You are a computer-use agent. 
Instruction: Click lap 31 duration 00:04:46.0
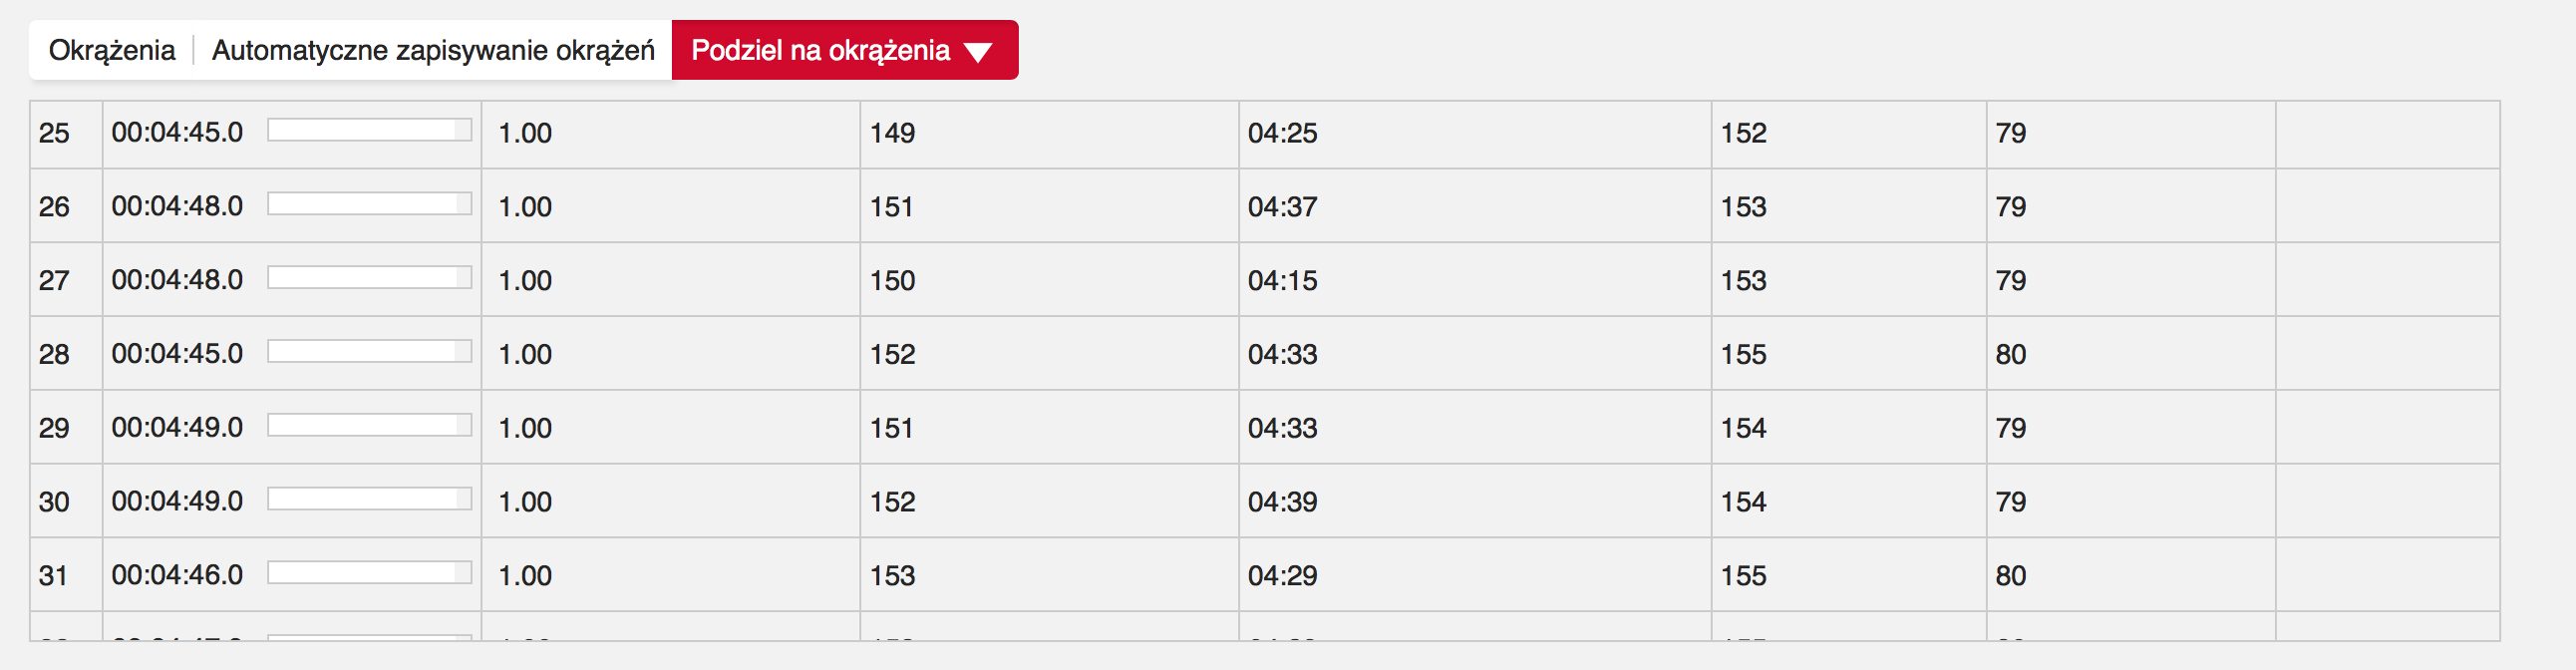coord(177,575)
